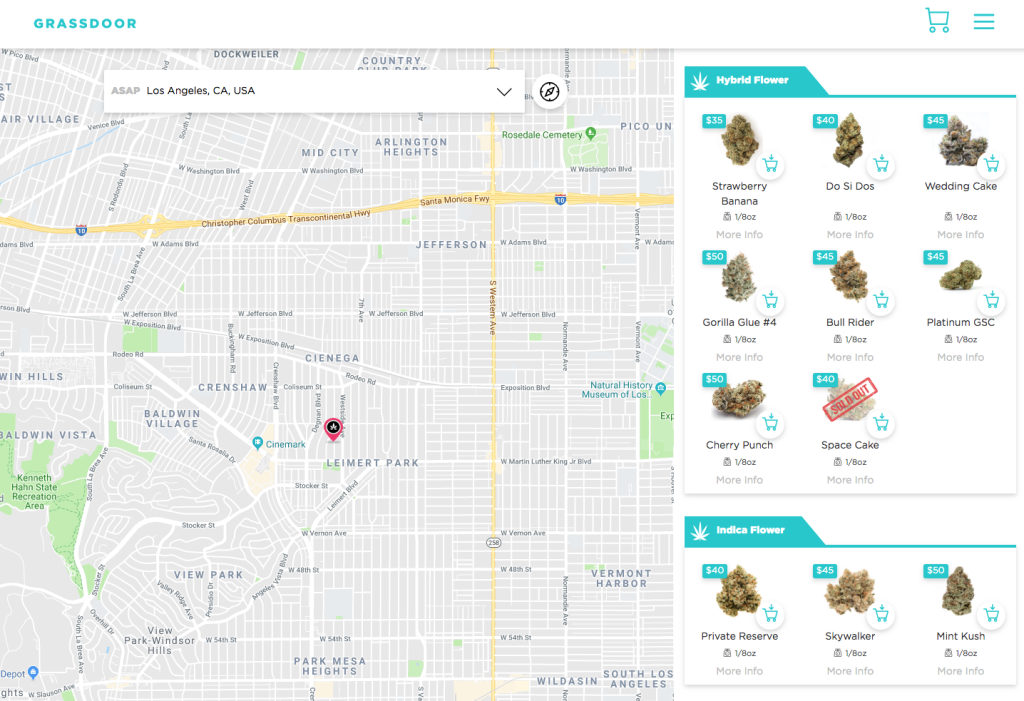Add Skywalker to cart

881,614
